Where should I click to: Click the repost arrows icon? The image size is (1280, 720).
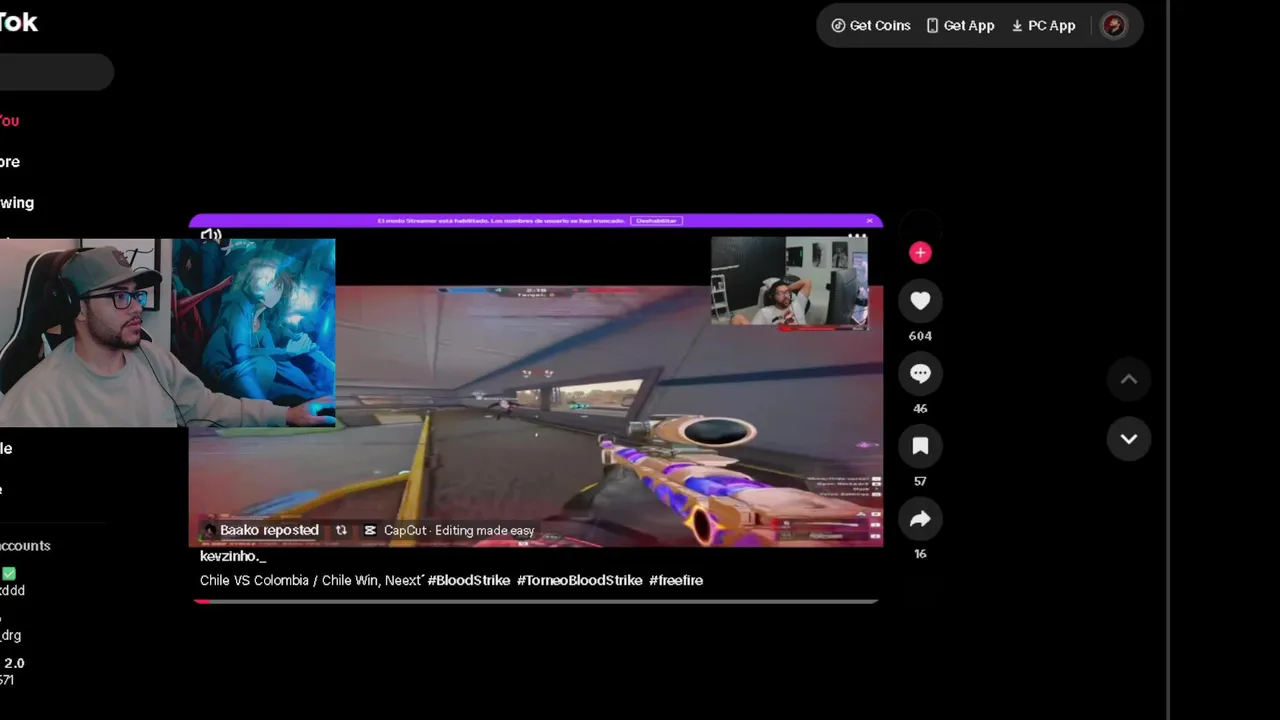[x=341, y=531]
